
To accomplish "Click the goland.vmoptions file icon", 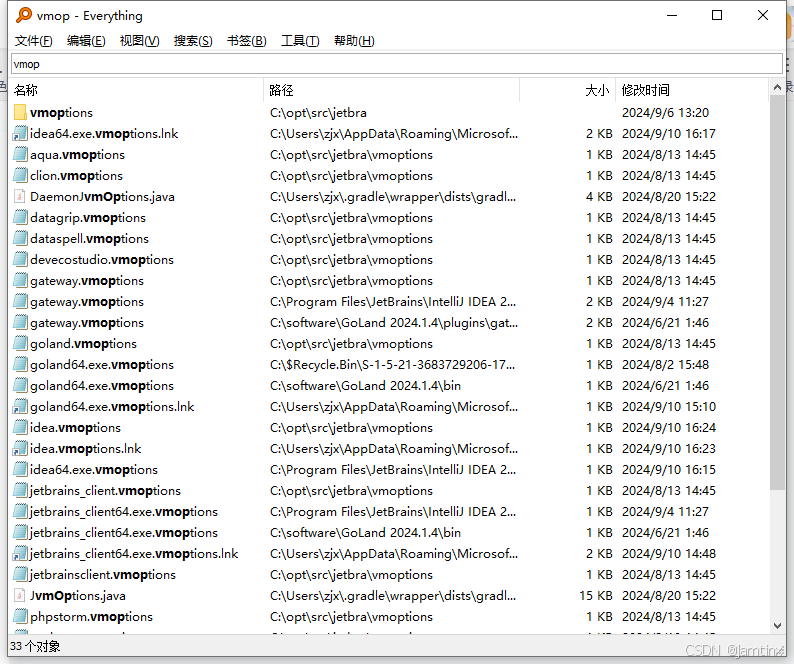I will 20,344.
